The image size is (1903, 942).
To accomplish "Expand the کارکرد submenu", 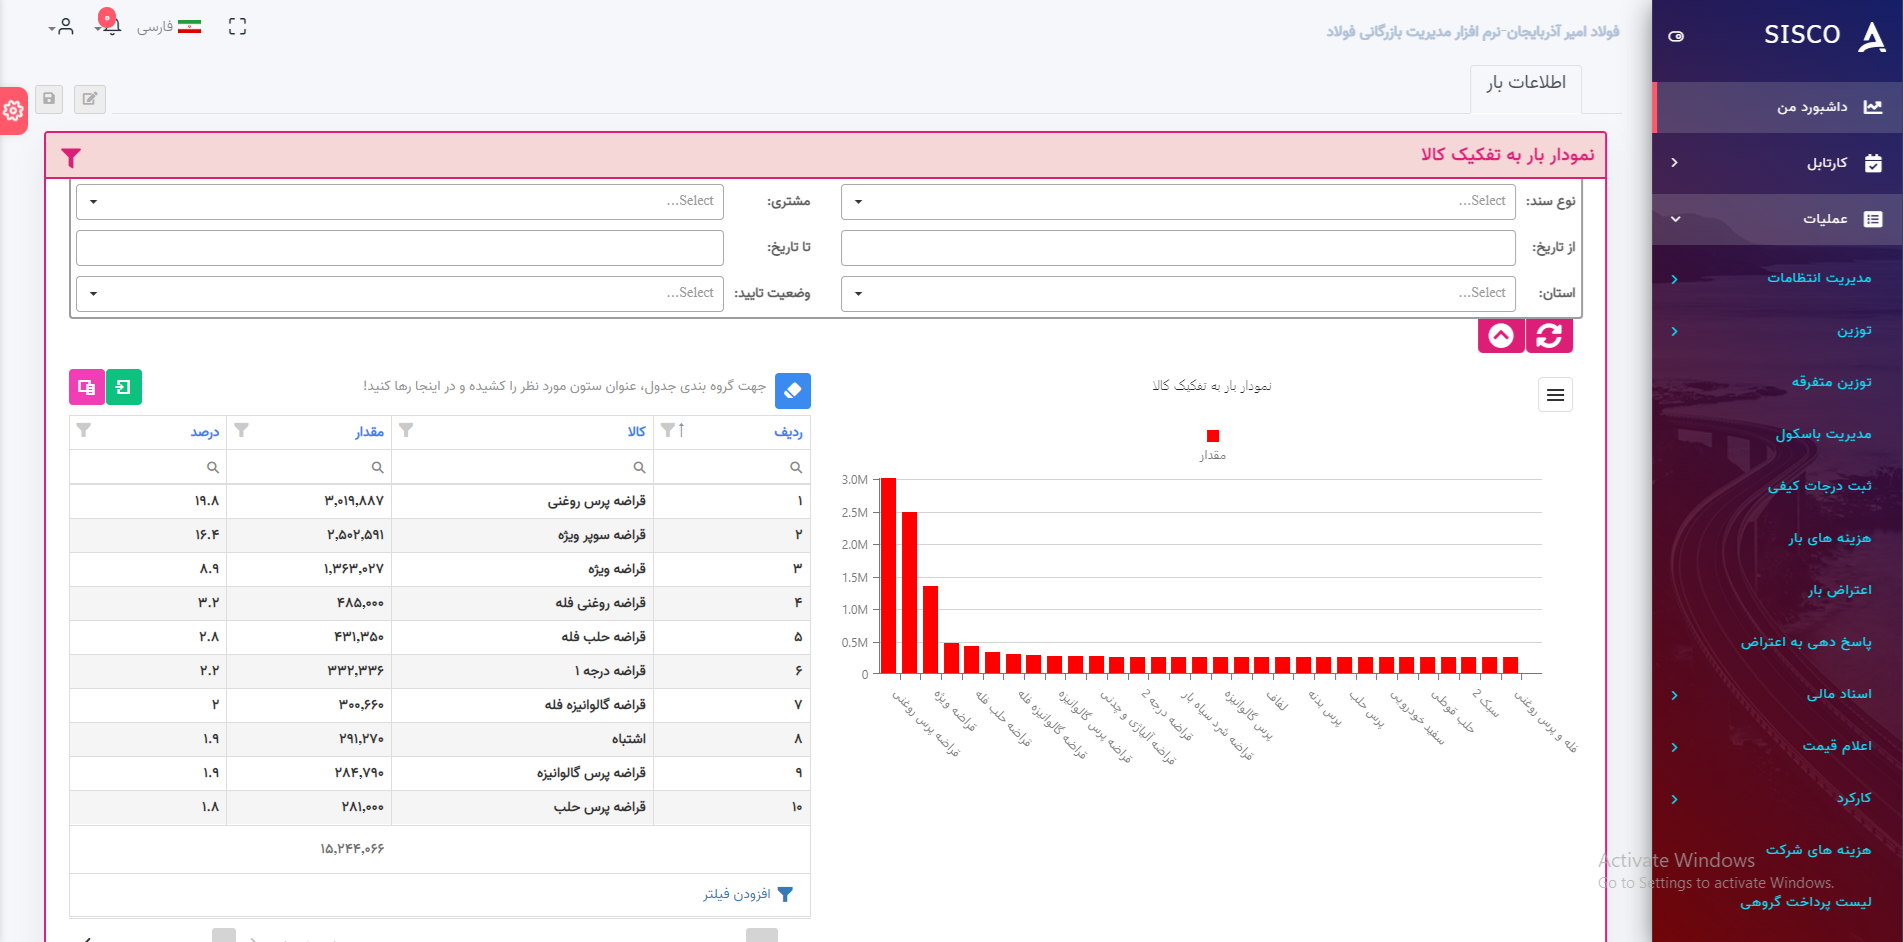I will [1778, 798].
